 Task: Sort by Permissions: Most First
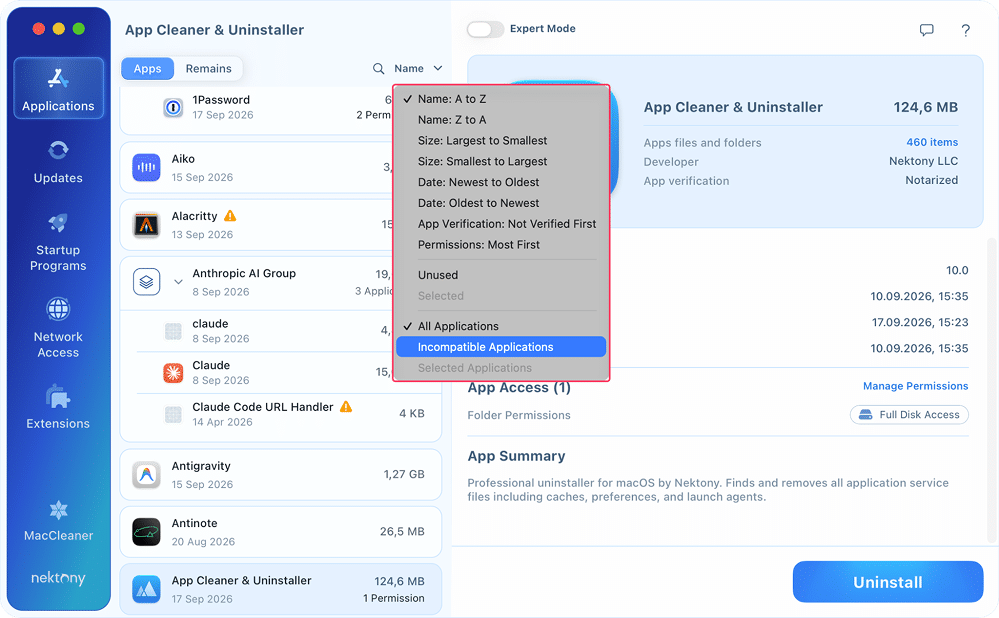click(x=501, y=245)
